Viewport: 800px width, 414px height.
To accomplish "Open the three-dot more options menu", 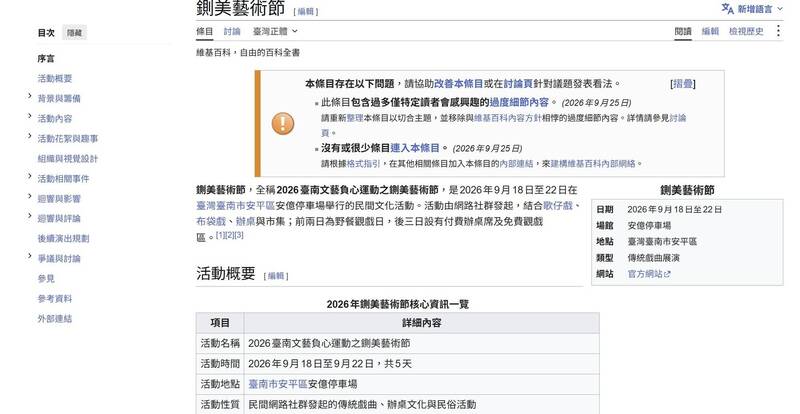I will tap(778, 31).
